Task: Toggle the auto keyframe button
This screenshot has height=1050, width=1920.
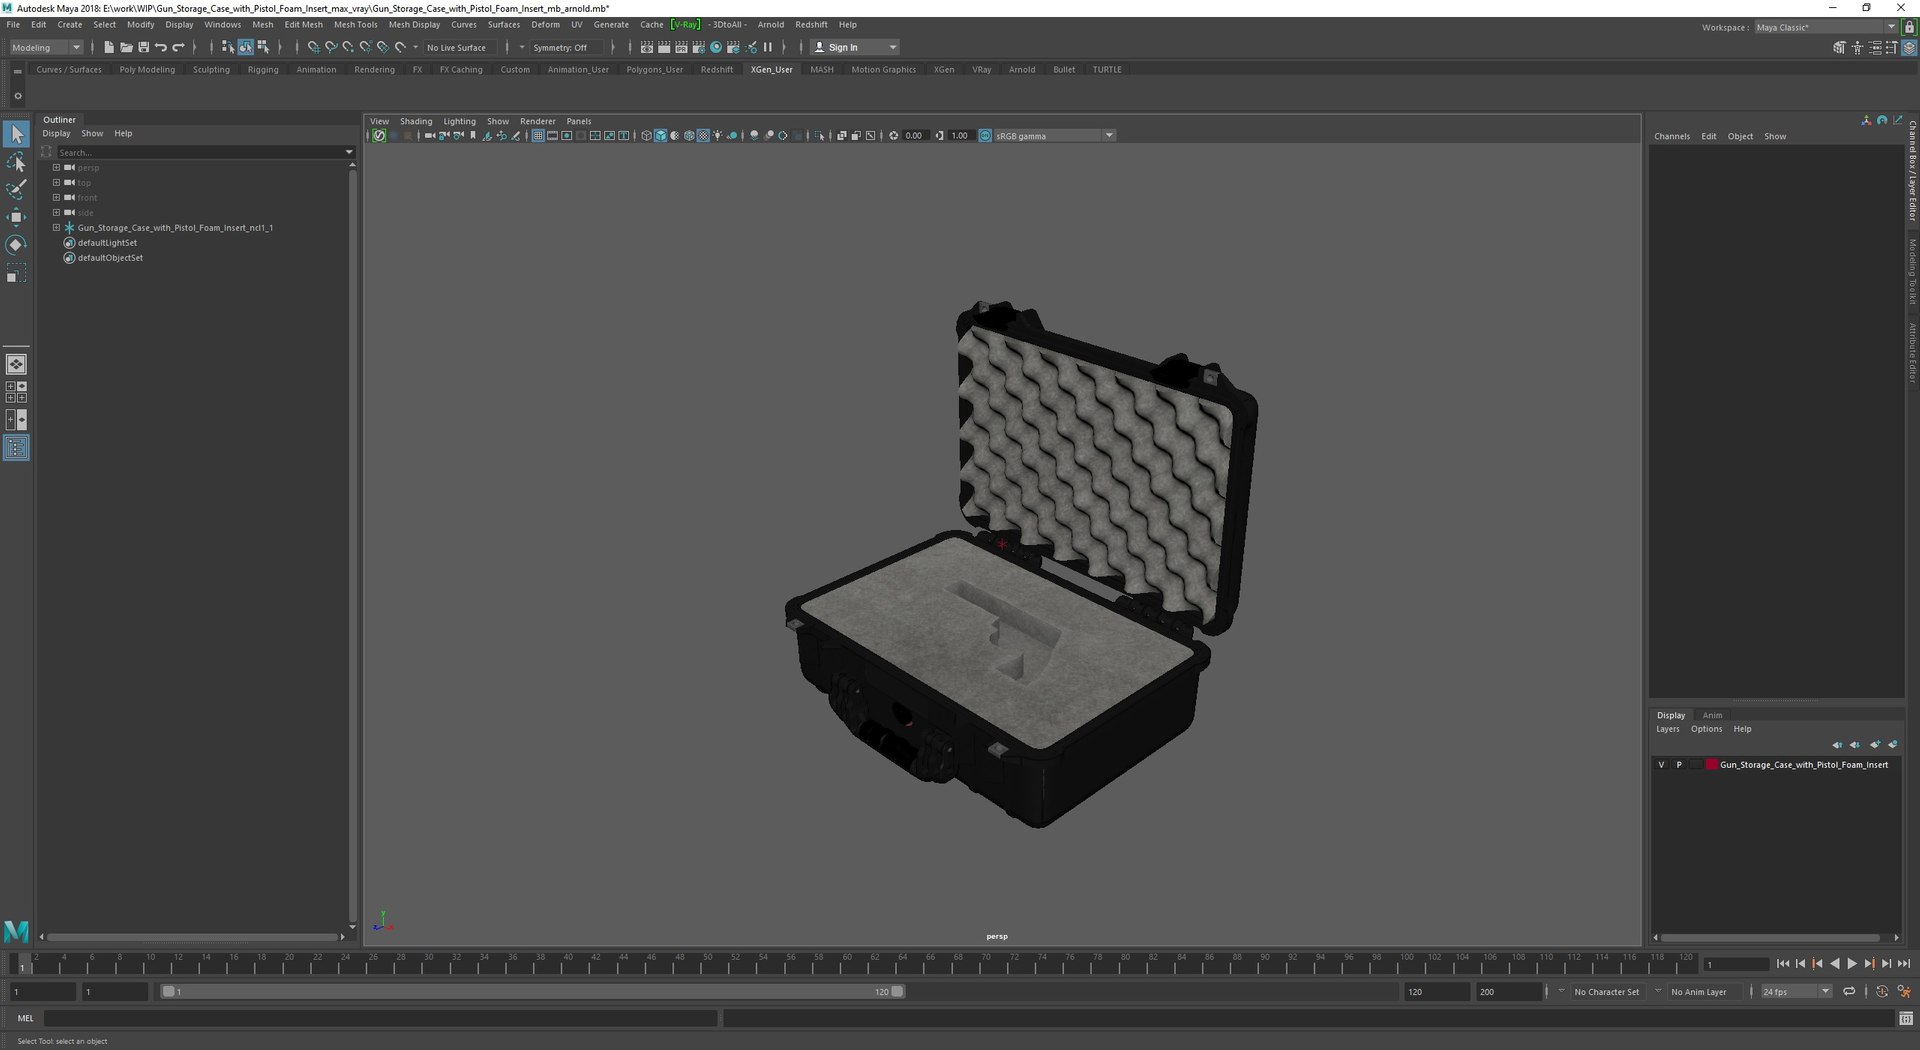Action: [x=1882, y=992]
